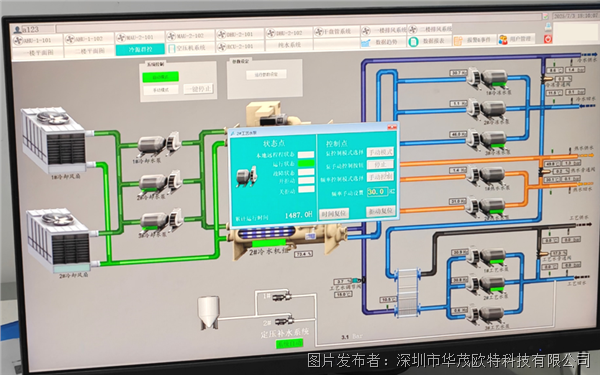
Task: Click 时间复位 in the pump popup
Action: (x=334, y=214)
